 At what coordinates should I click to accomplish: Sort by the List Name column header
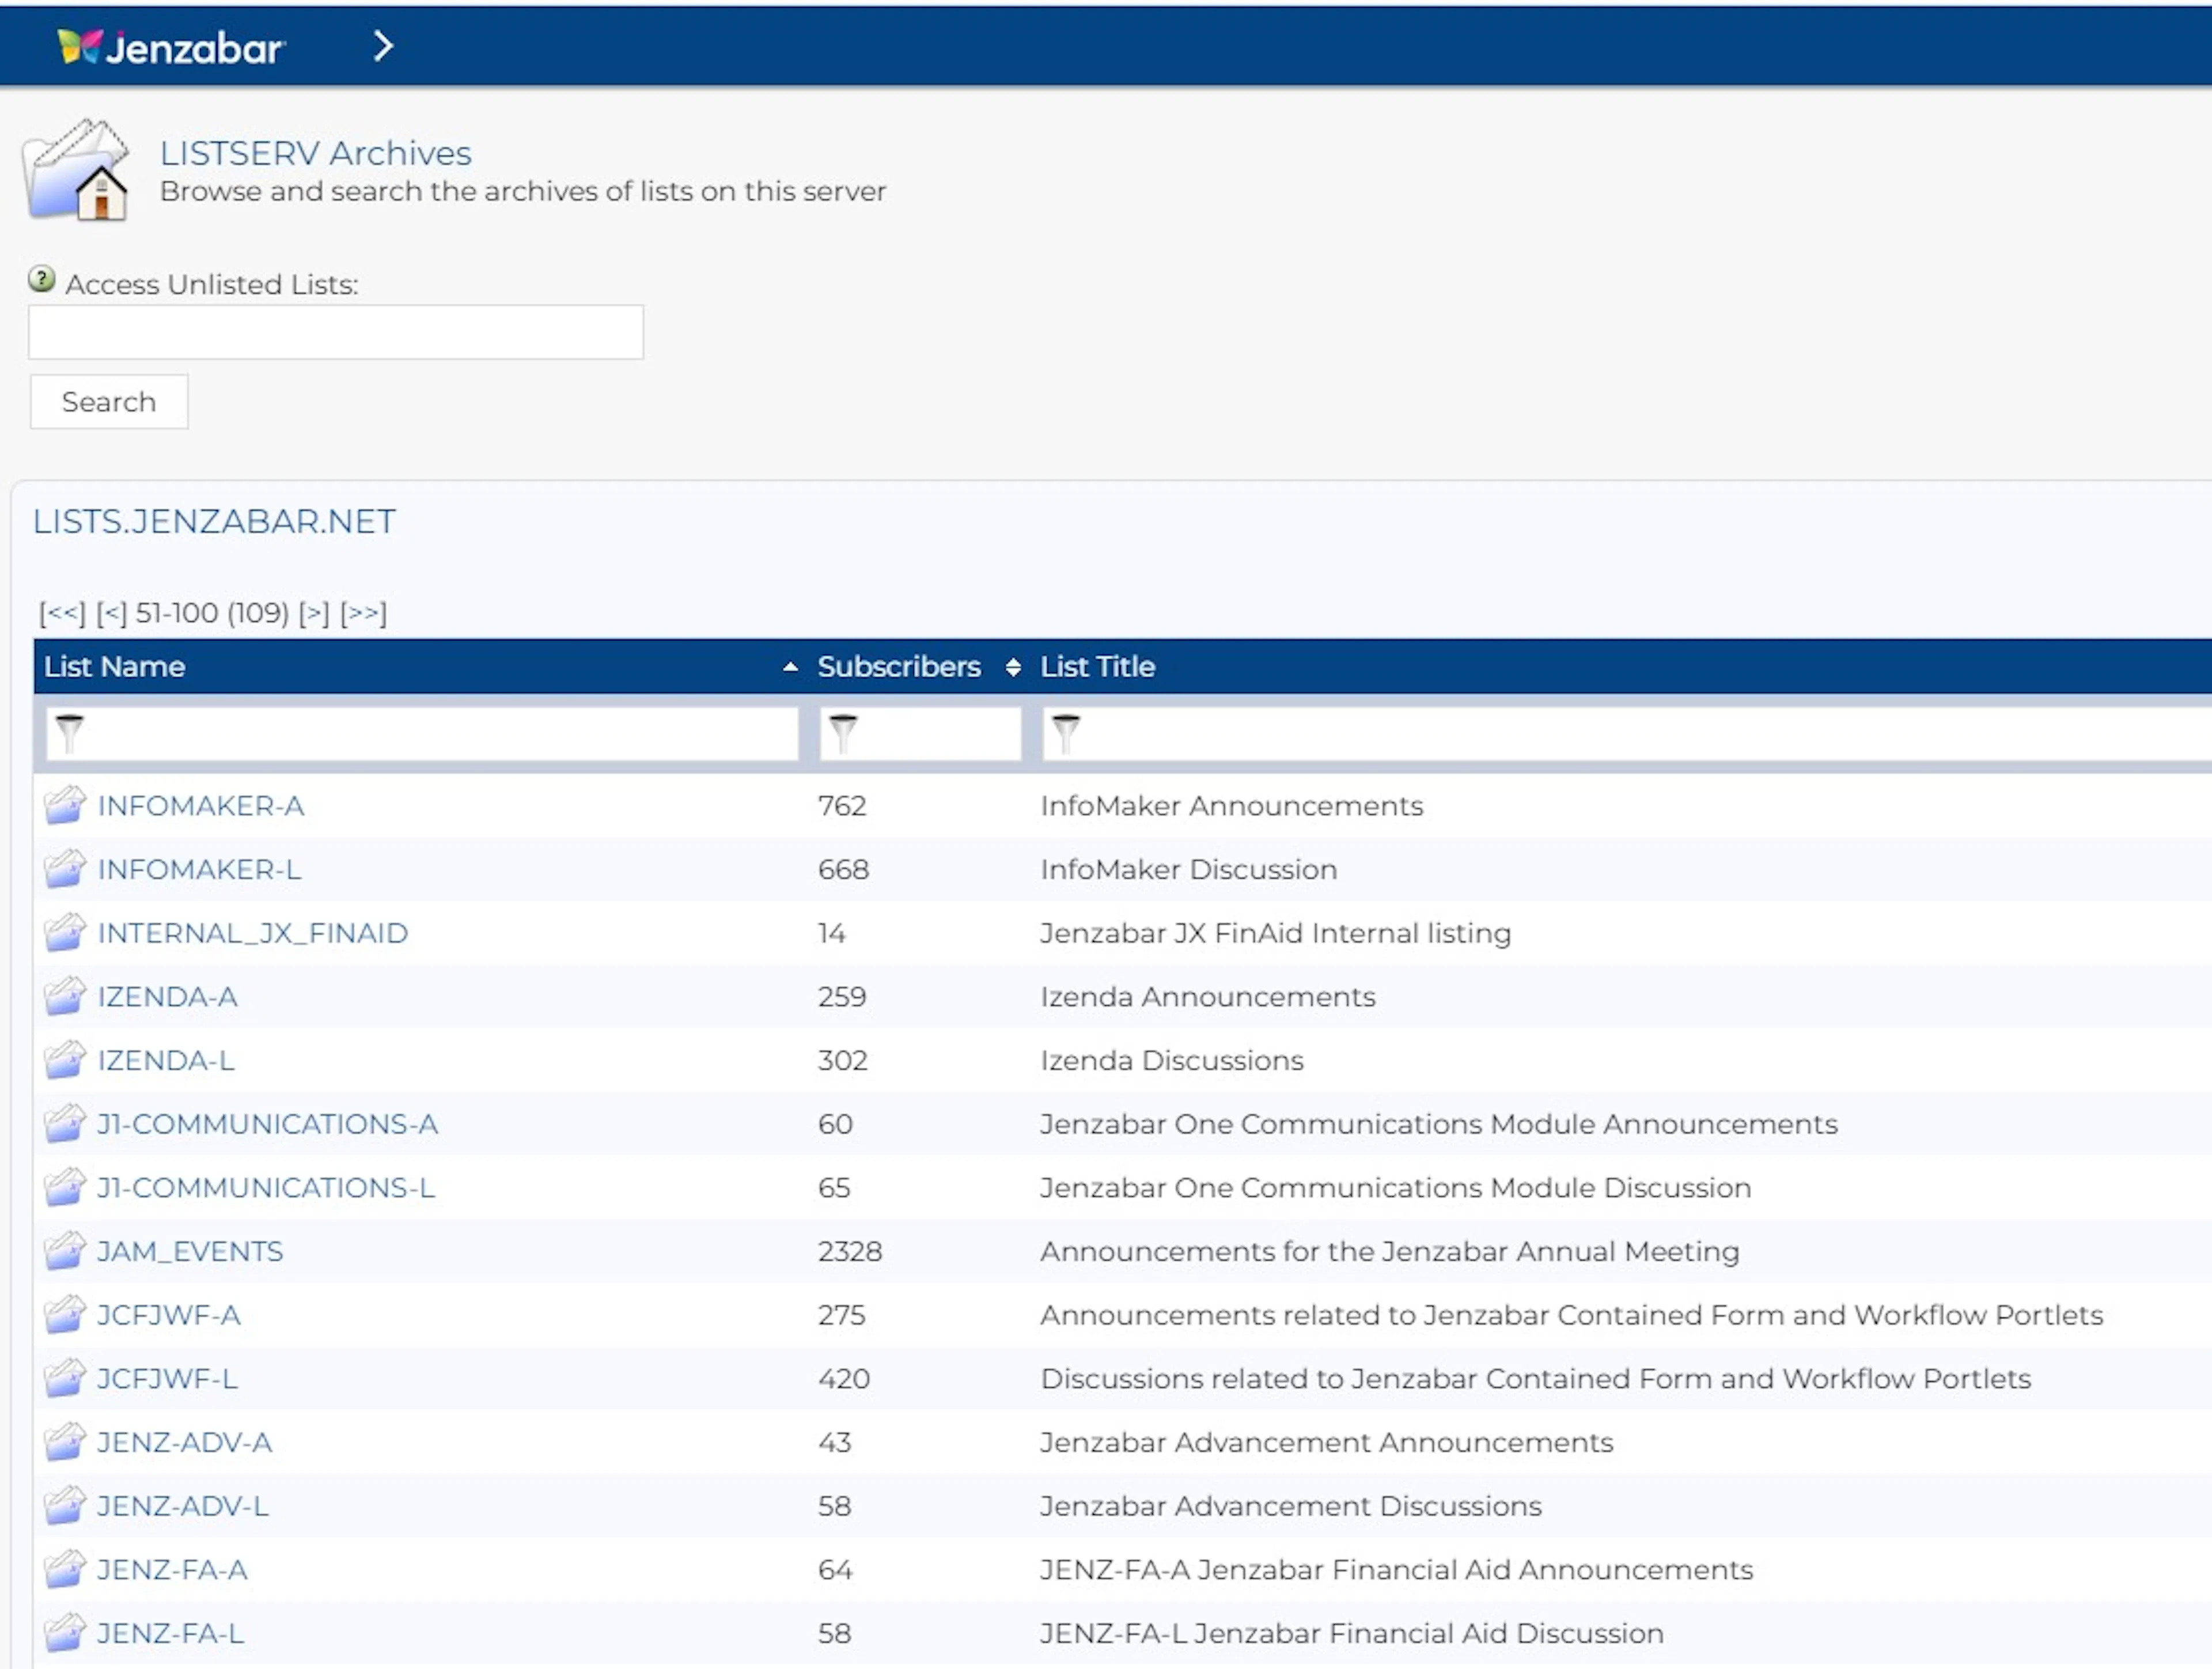pos(114,667)
